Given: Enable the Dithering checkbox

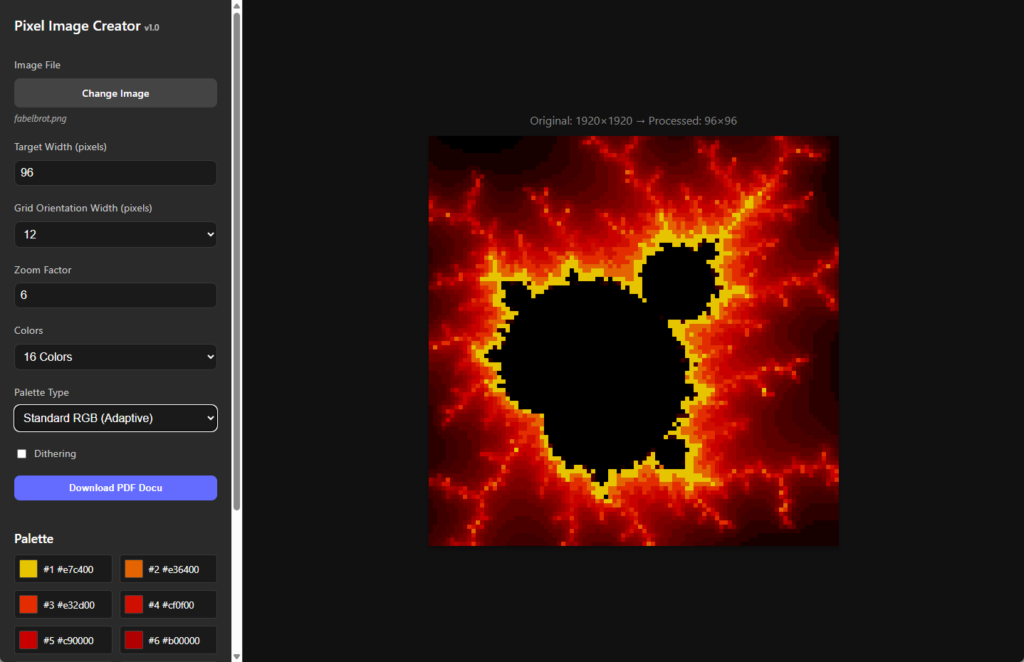Looking at the screenshot, I should 22,454.
